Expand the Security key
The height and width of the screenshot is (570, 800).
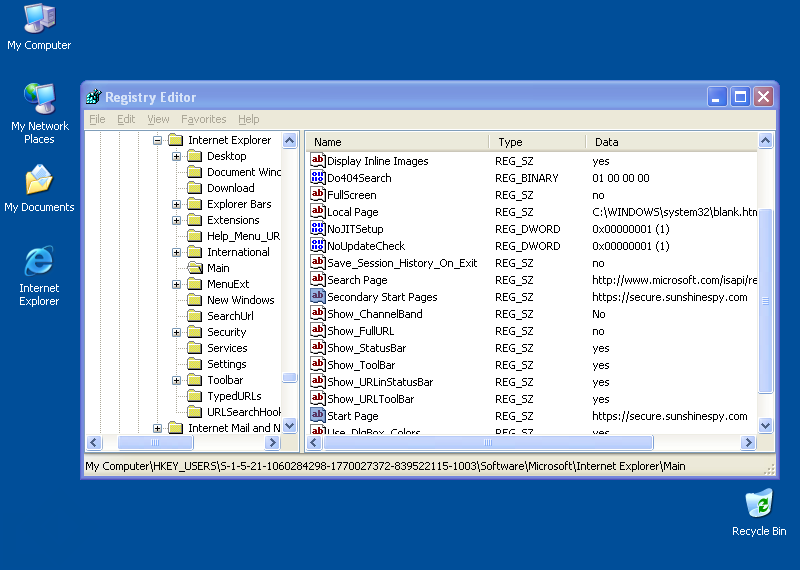click(177, 332)
